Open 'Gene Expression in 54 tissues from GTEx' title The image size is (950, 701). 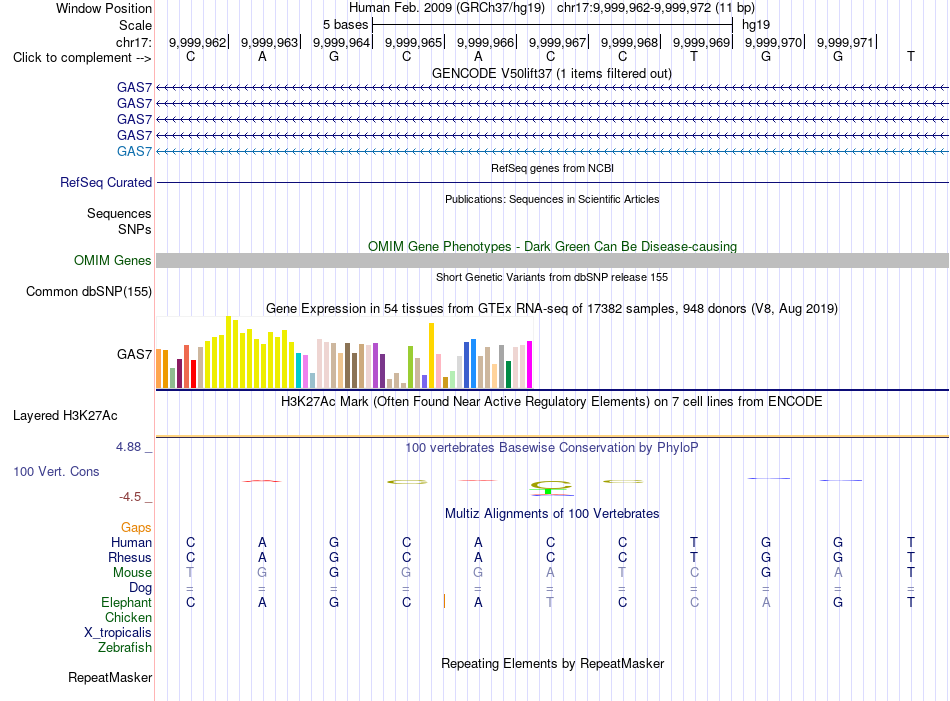tap(552, 308)
